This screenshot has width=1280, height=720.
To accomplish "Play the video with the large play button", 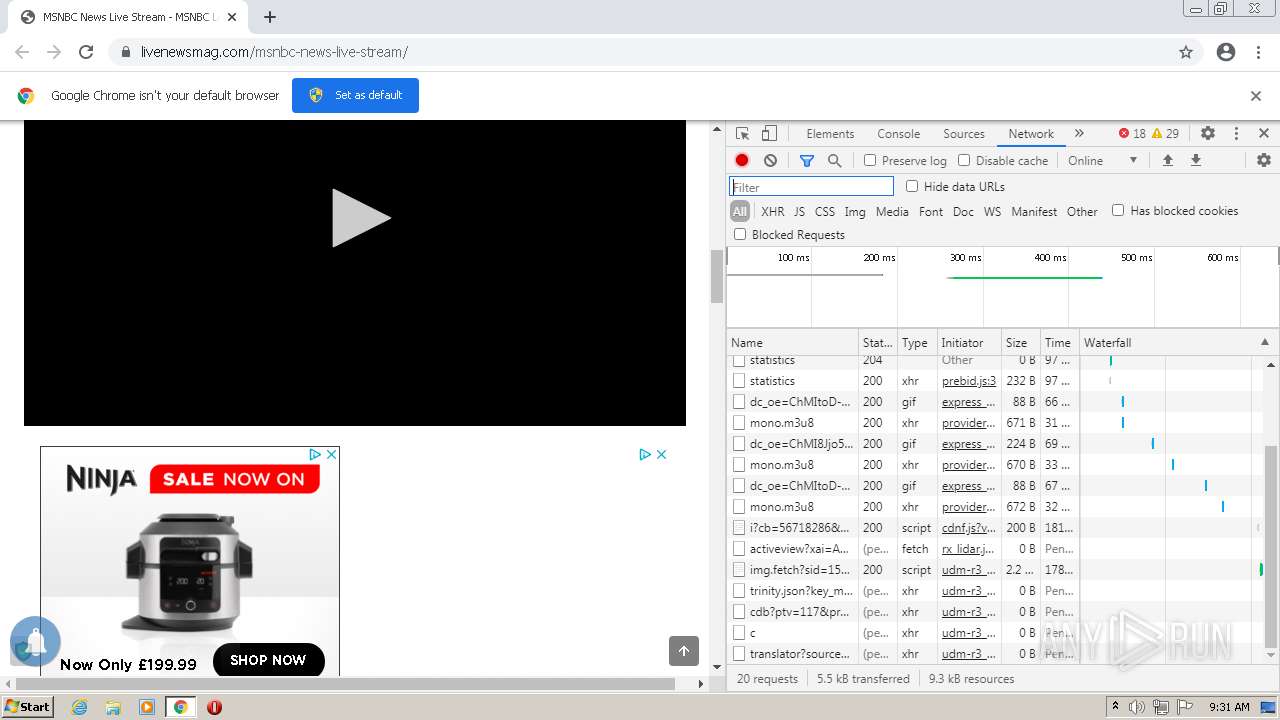I will [x=360, y=218].
